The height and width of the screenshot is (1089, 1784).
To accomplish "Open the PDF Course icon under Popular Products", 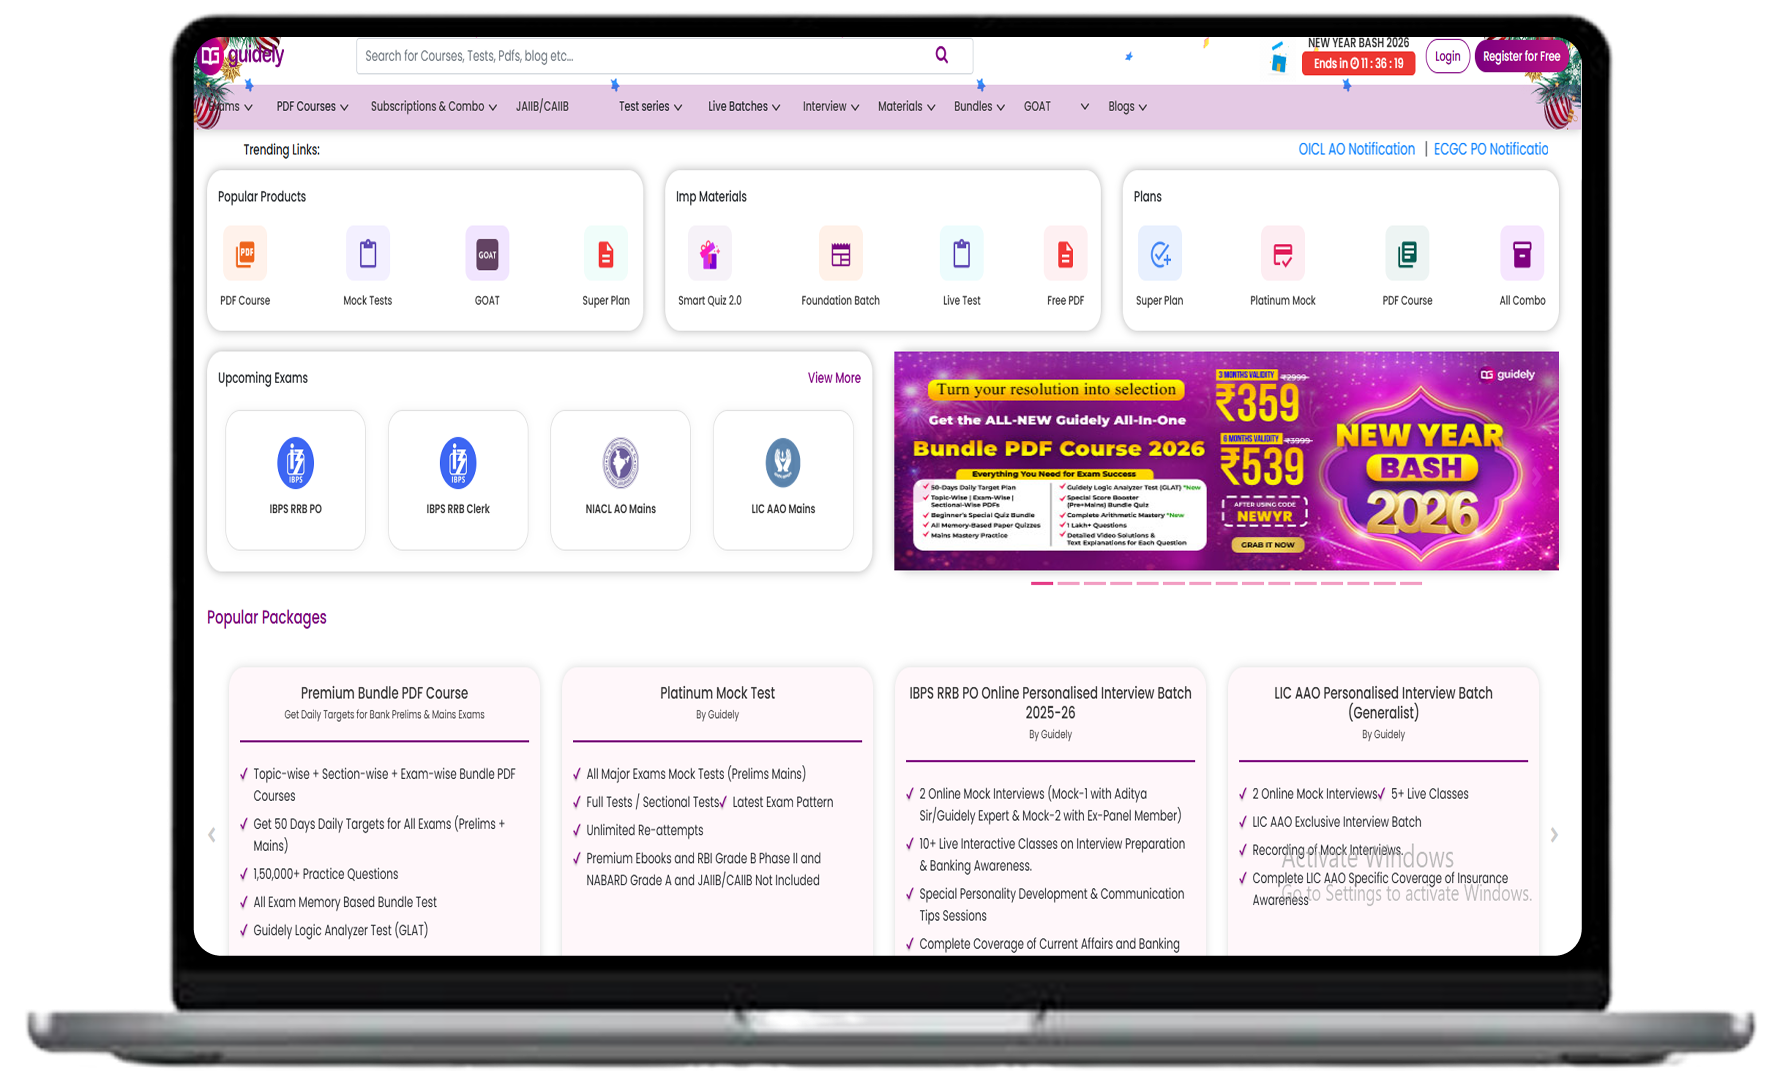I will click(244, 254).
